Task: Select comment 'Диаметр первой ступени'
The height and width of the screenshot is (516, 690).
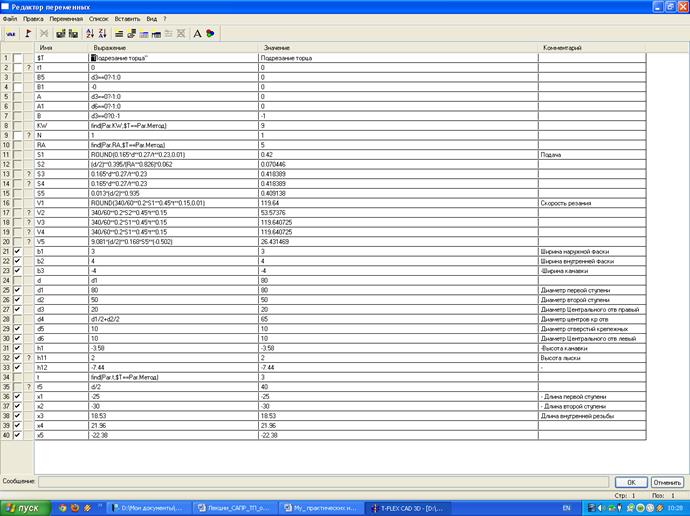Action: coord(592,290)
